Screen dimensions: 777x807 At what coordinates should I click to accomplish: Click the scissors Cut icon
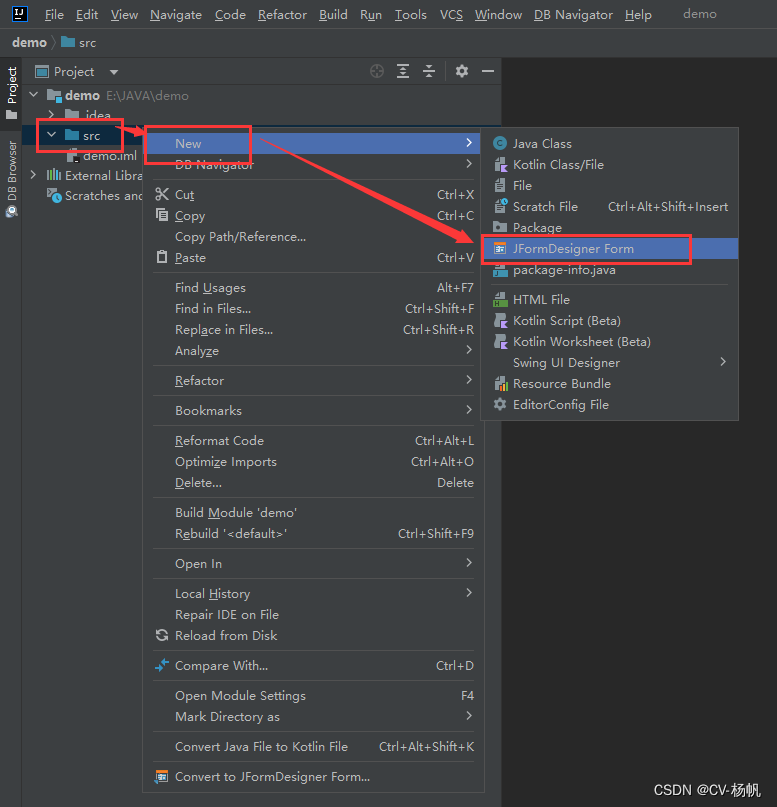(x=162, y=194)
